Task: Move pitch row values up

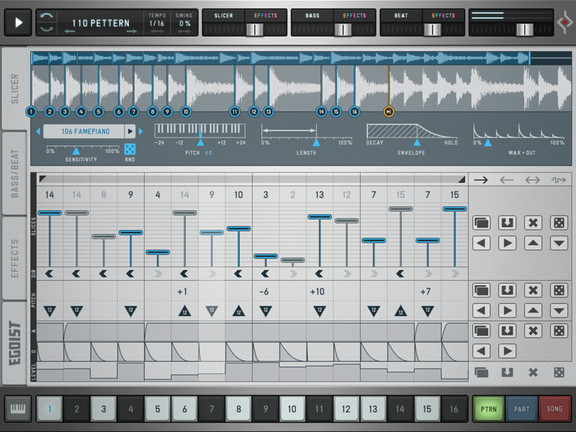Action: point(533,311)
